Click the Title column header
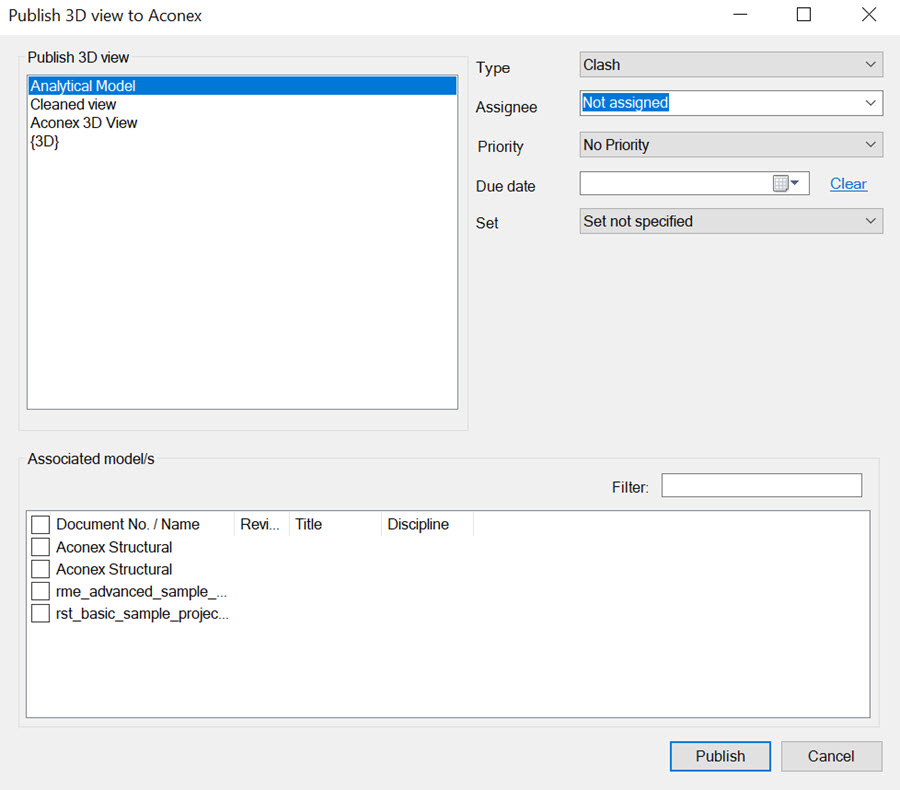The image size is (900, 790). pyautogui.click(x=335, y=524)
